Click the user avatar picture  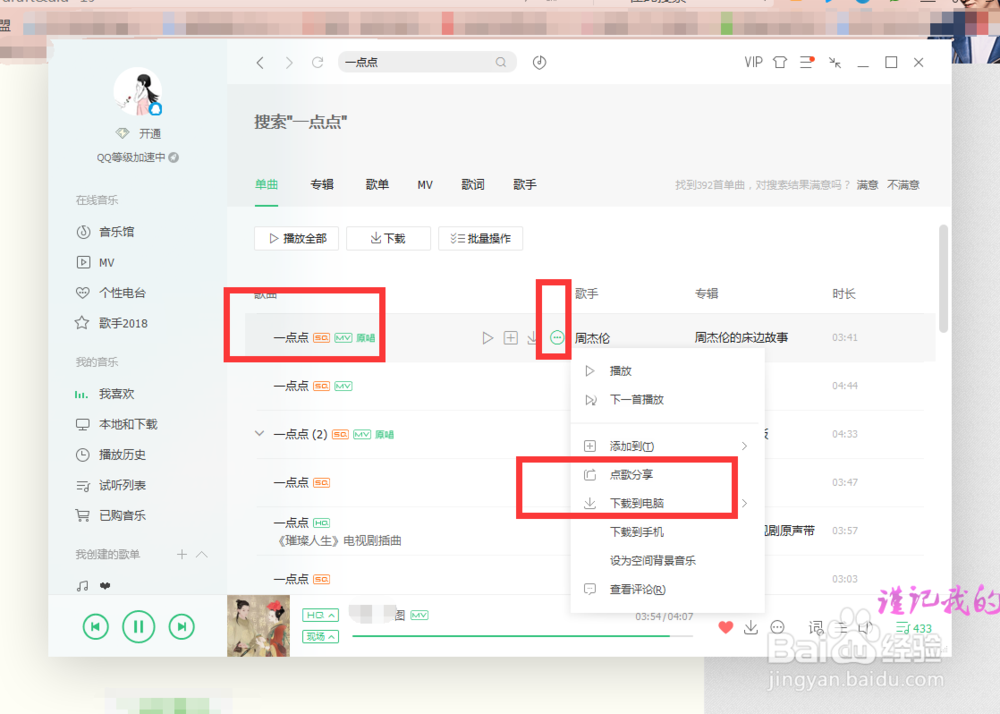pyautogui.click(x=137, y=91)
